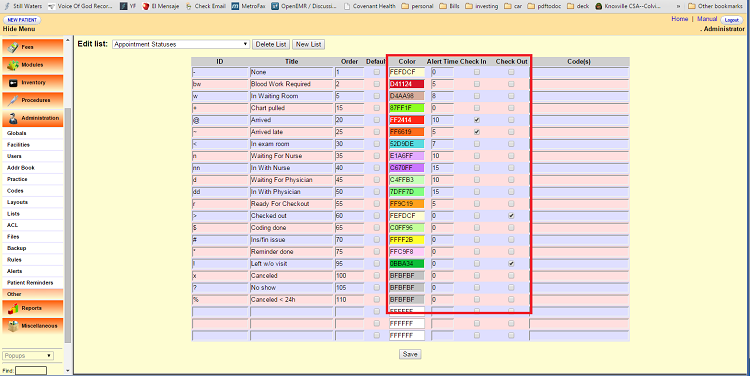Open Layouts in Administration menu
This screenshot has width=750, height=376.
[x=17, y=202]
